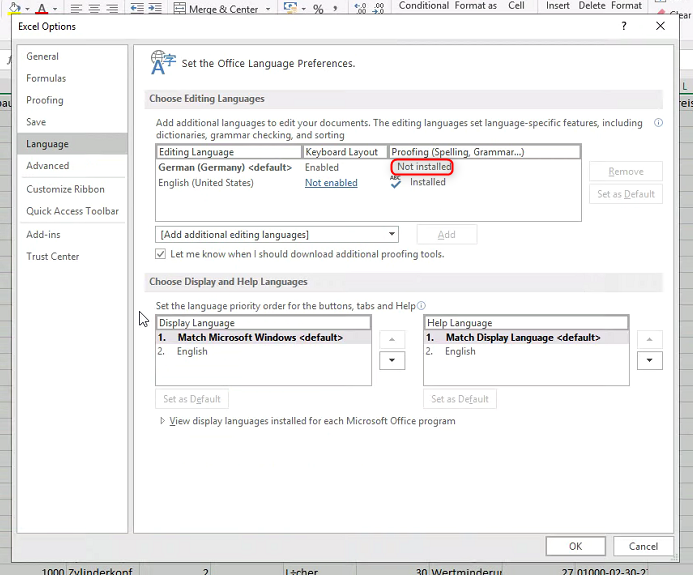Move help language up arrow

pos(650,340)
